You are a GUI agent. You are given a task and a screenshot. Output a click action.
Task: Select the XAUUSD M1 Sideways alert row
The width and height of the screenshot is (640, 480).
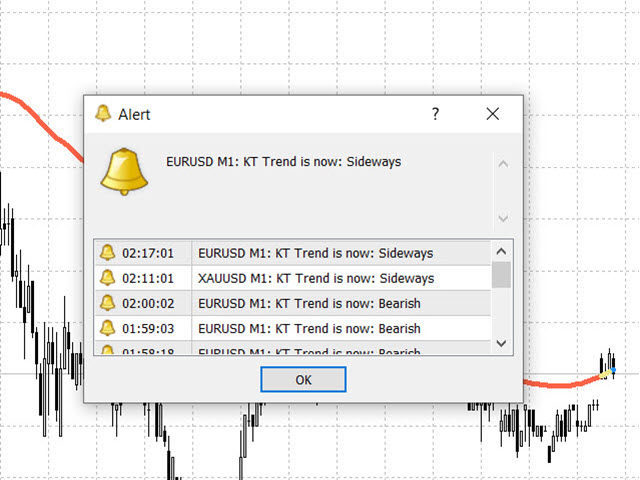pos(292,278)
